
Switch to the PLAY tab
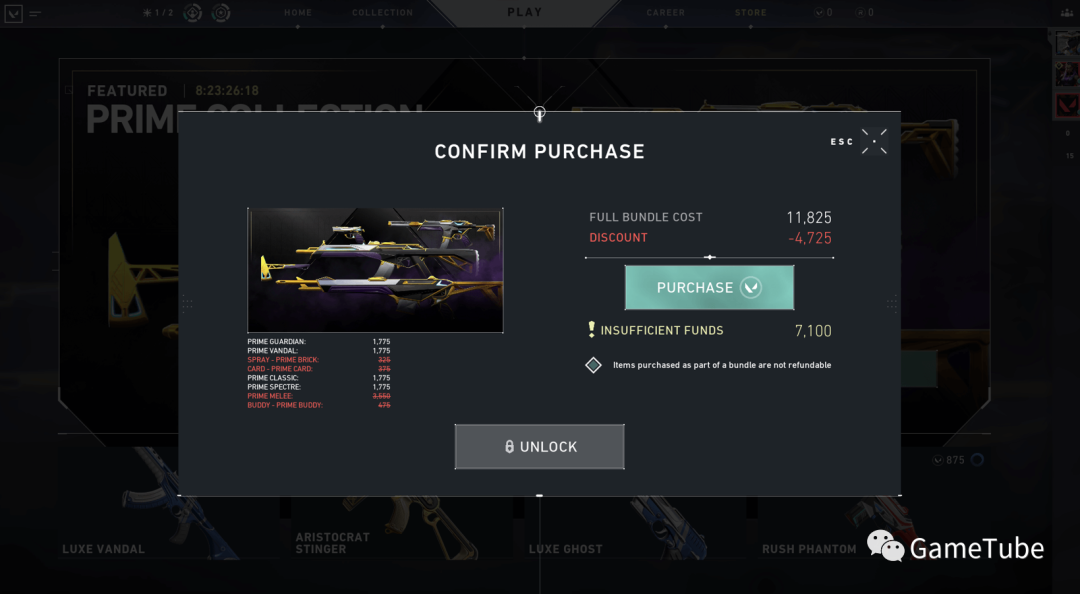click(x=525, y=12)
